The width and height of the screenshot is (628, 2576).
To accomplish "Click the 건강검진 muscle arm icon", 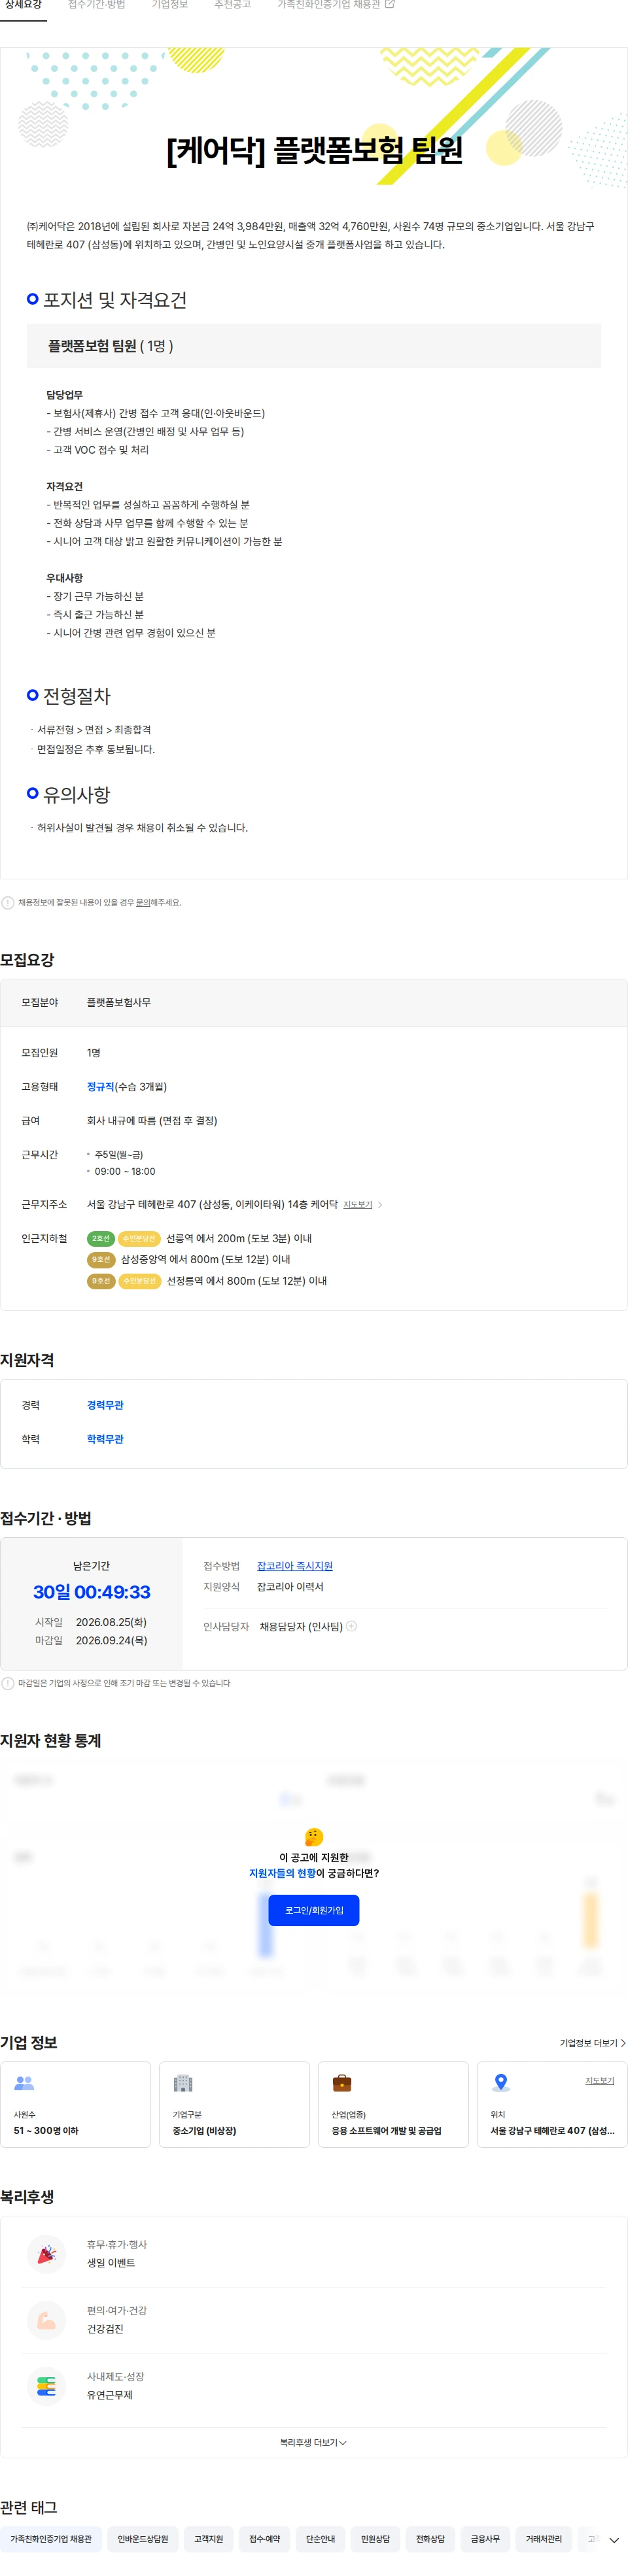I will pyautogui.click(x=46, y=2320).
